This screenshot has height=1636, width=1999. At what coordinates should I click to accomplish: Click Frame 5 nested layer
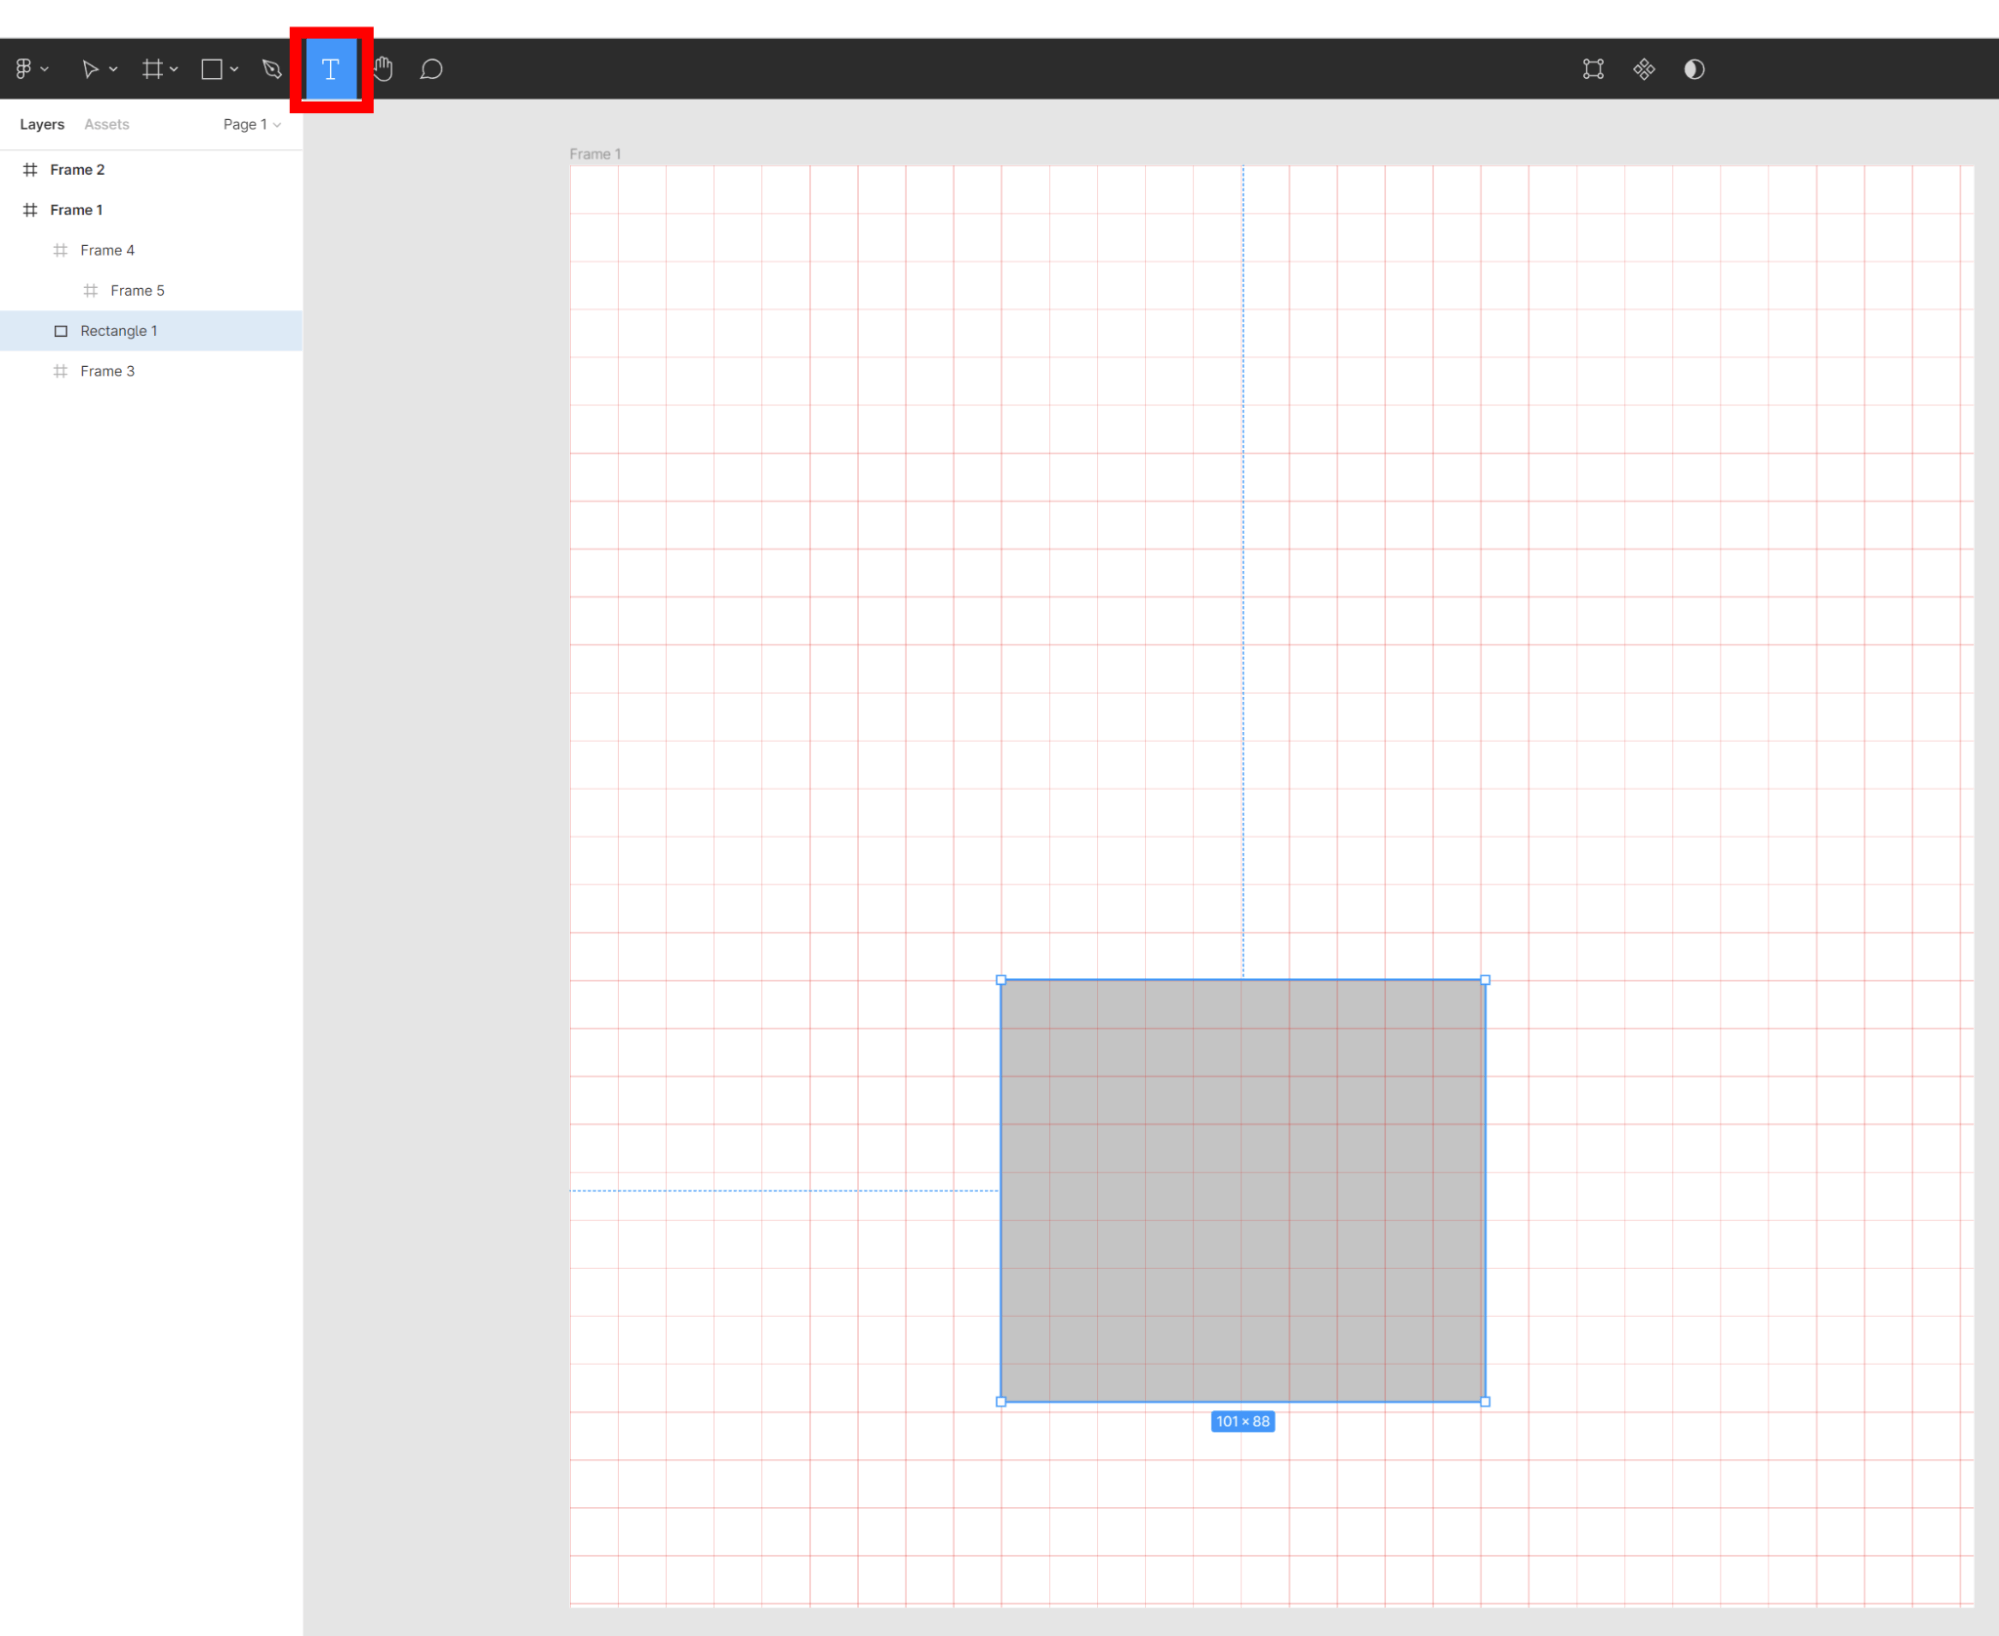tap(138, 291)
